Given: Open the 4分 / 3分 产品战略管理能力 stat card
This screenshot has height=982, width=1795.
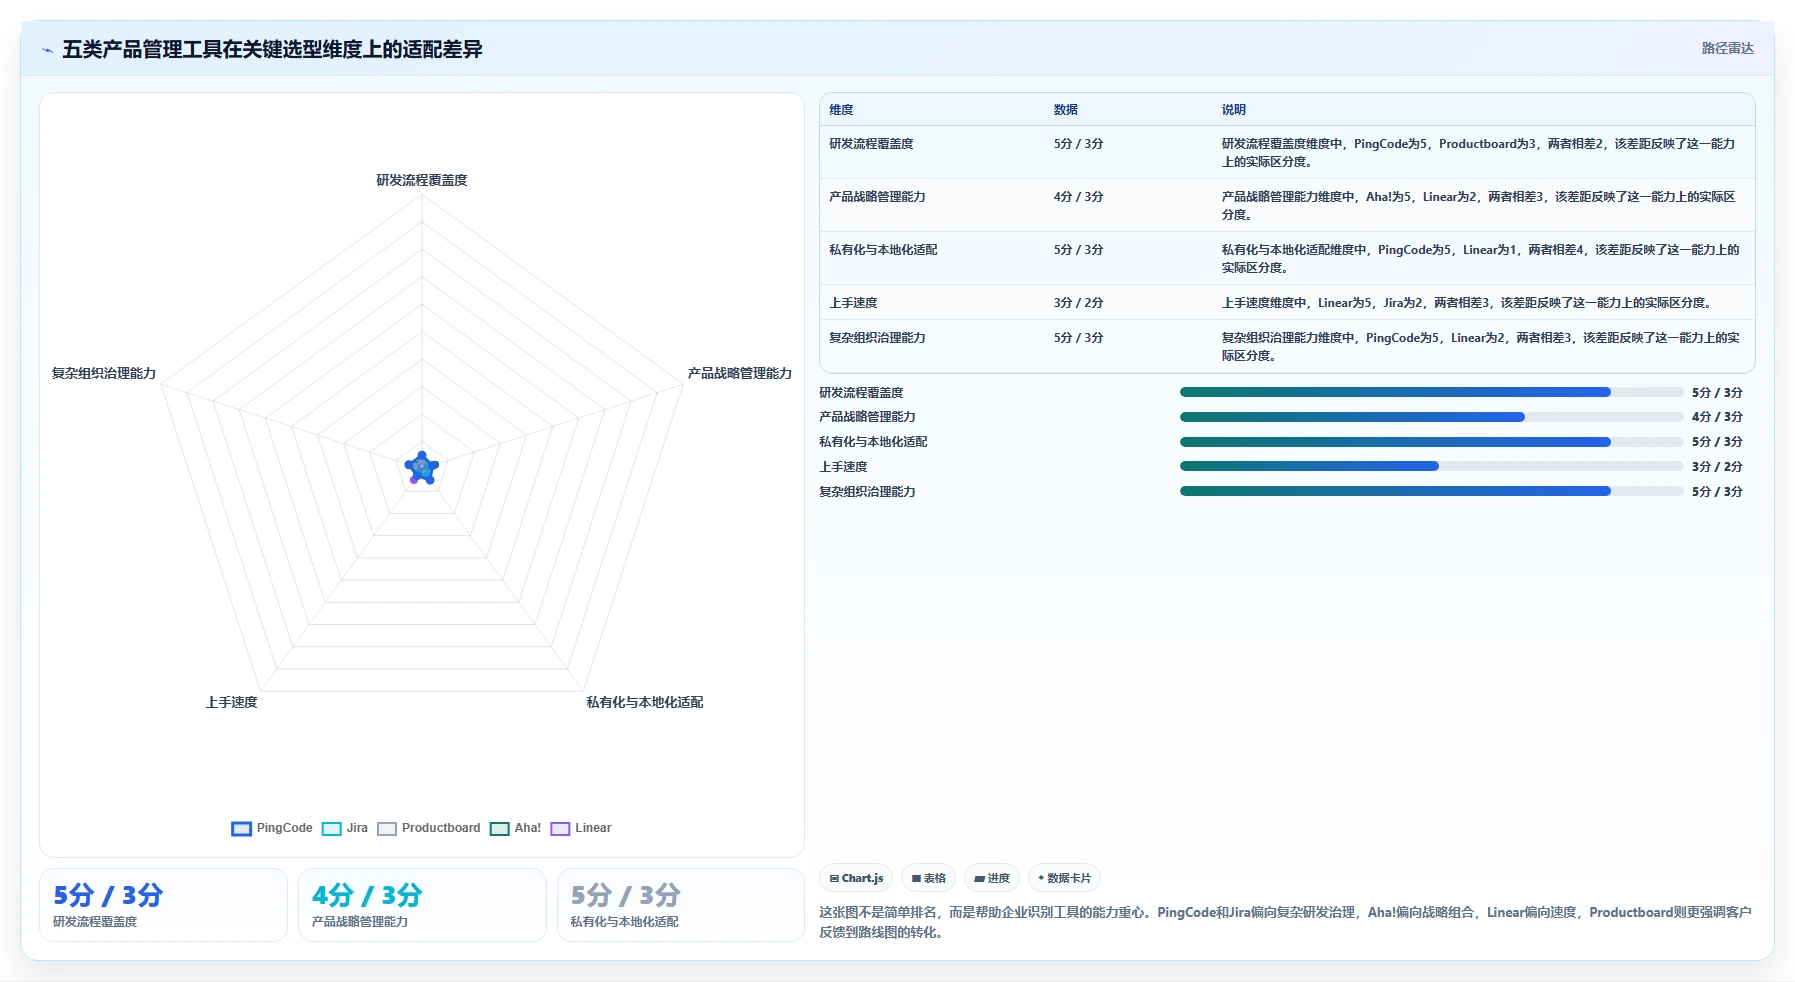Looking at the screenshot, I should [x=422, y=905].
